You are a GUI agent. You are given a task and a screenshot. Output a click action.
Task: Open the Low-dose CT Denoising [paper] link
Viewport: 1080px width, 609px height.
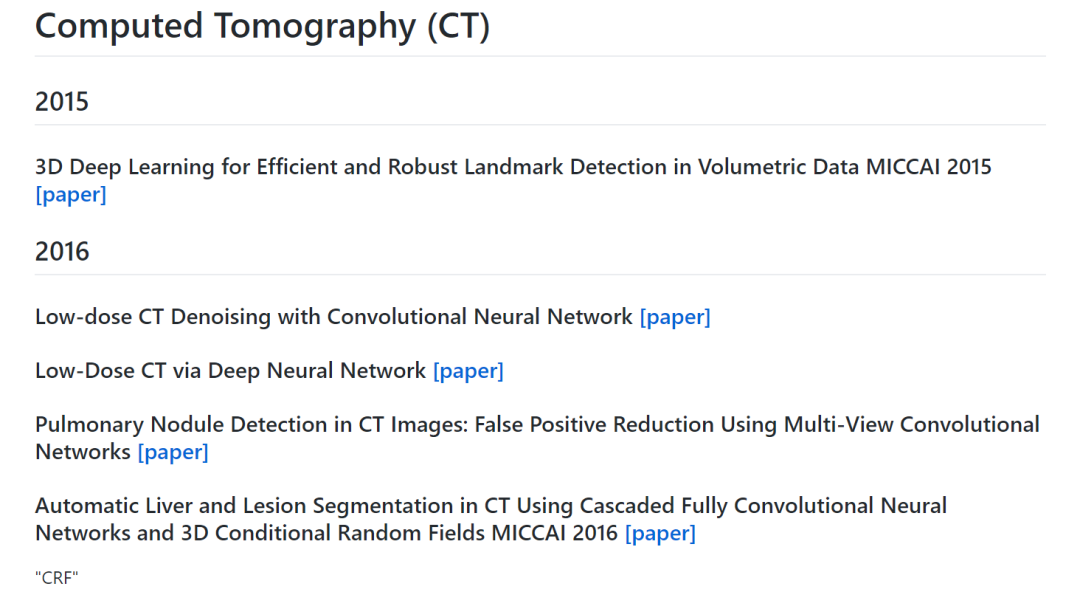[675, 317]
